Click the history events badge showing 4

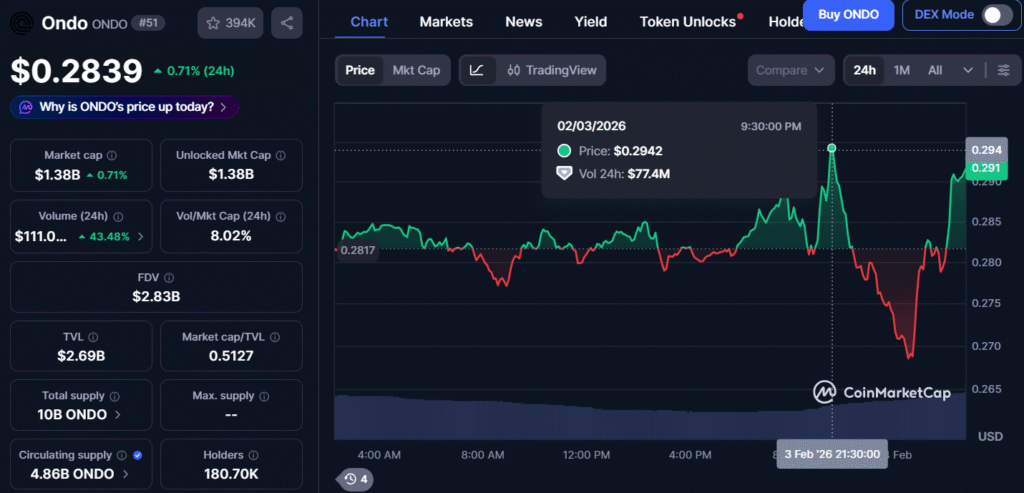coord(353,479)
